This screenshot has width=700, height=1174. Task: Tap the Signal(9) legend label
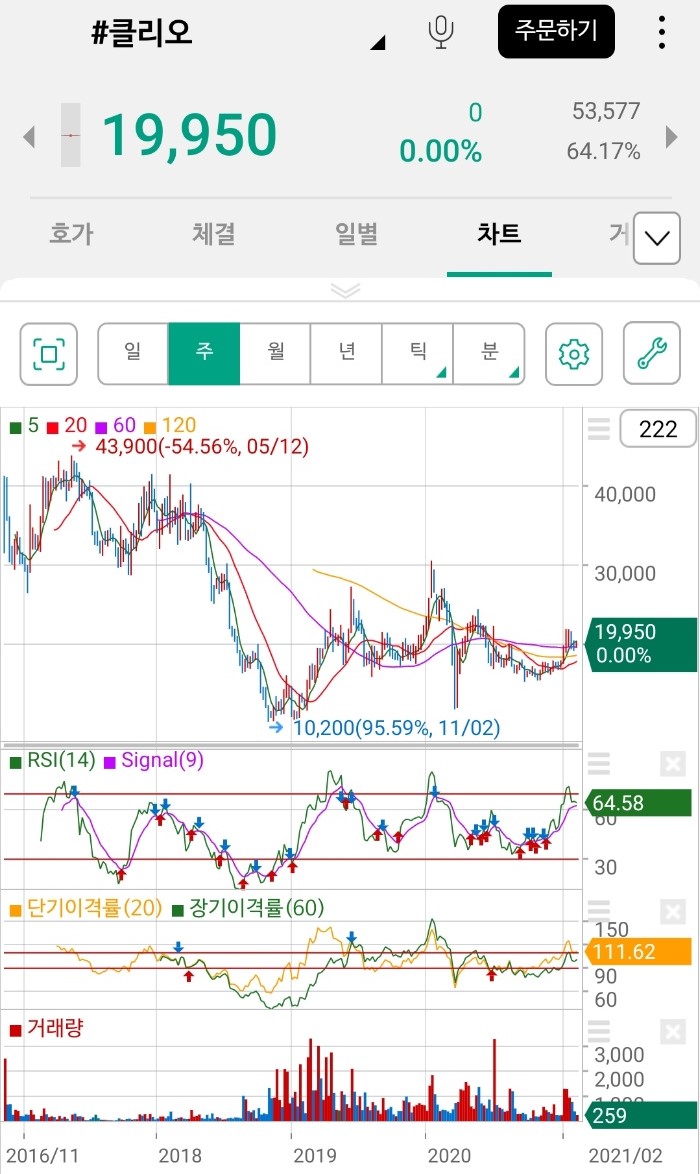pyautogui.click(x=153, y=761)
